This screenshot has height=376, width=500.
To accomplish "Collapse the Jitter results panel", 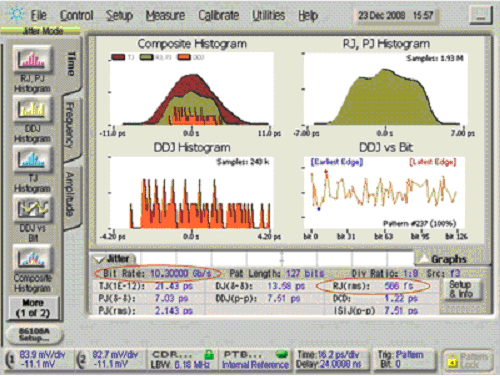I will click(x=113, y=259).
